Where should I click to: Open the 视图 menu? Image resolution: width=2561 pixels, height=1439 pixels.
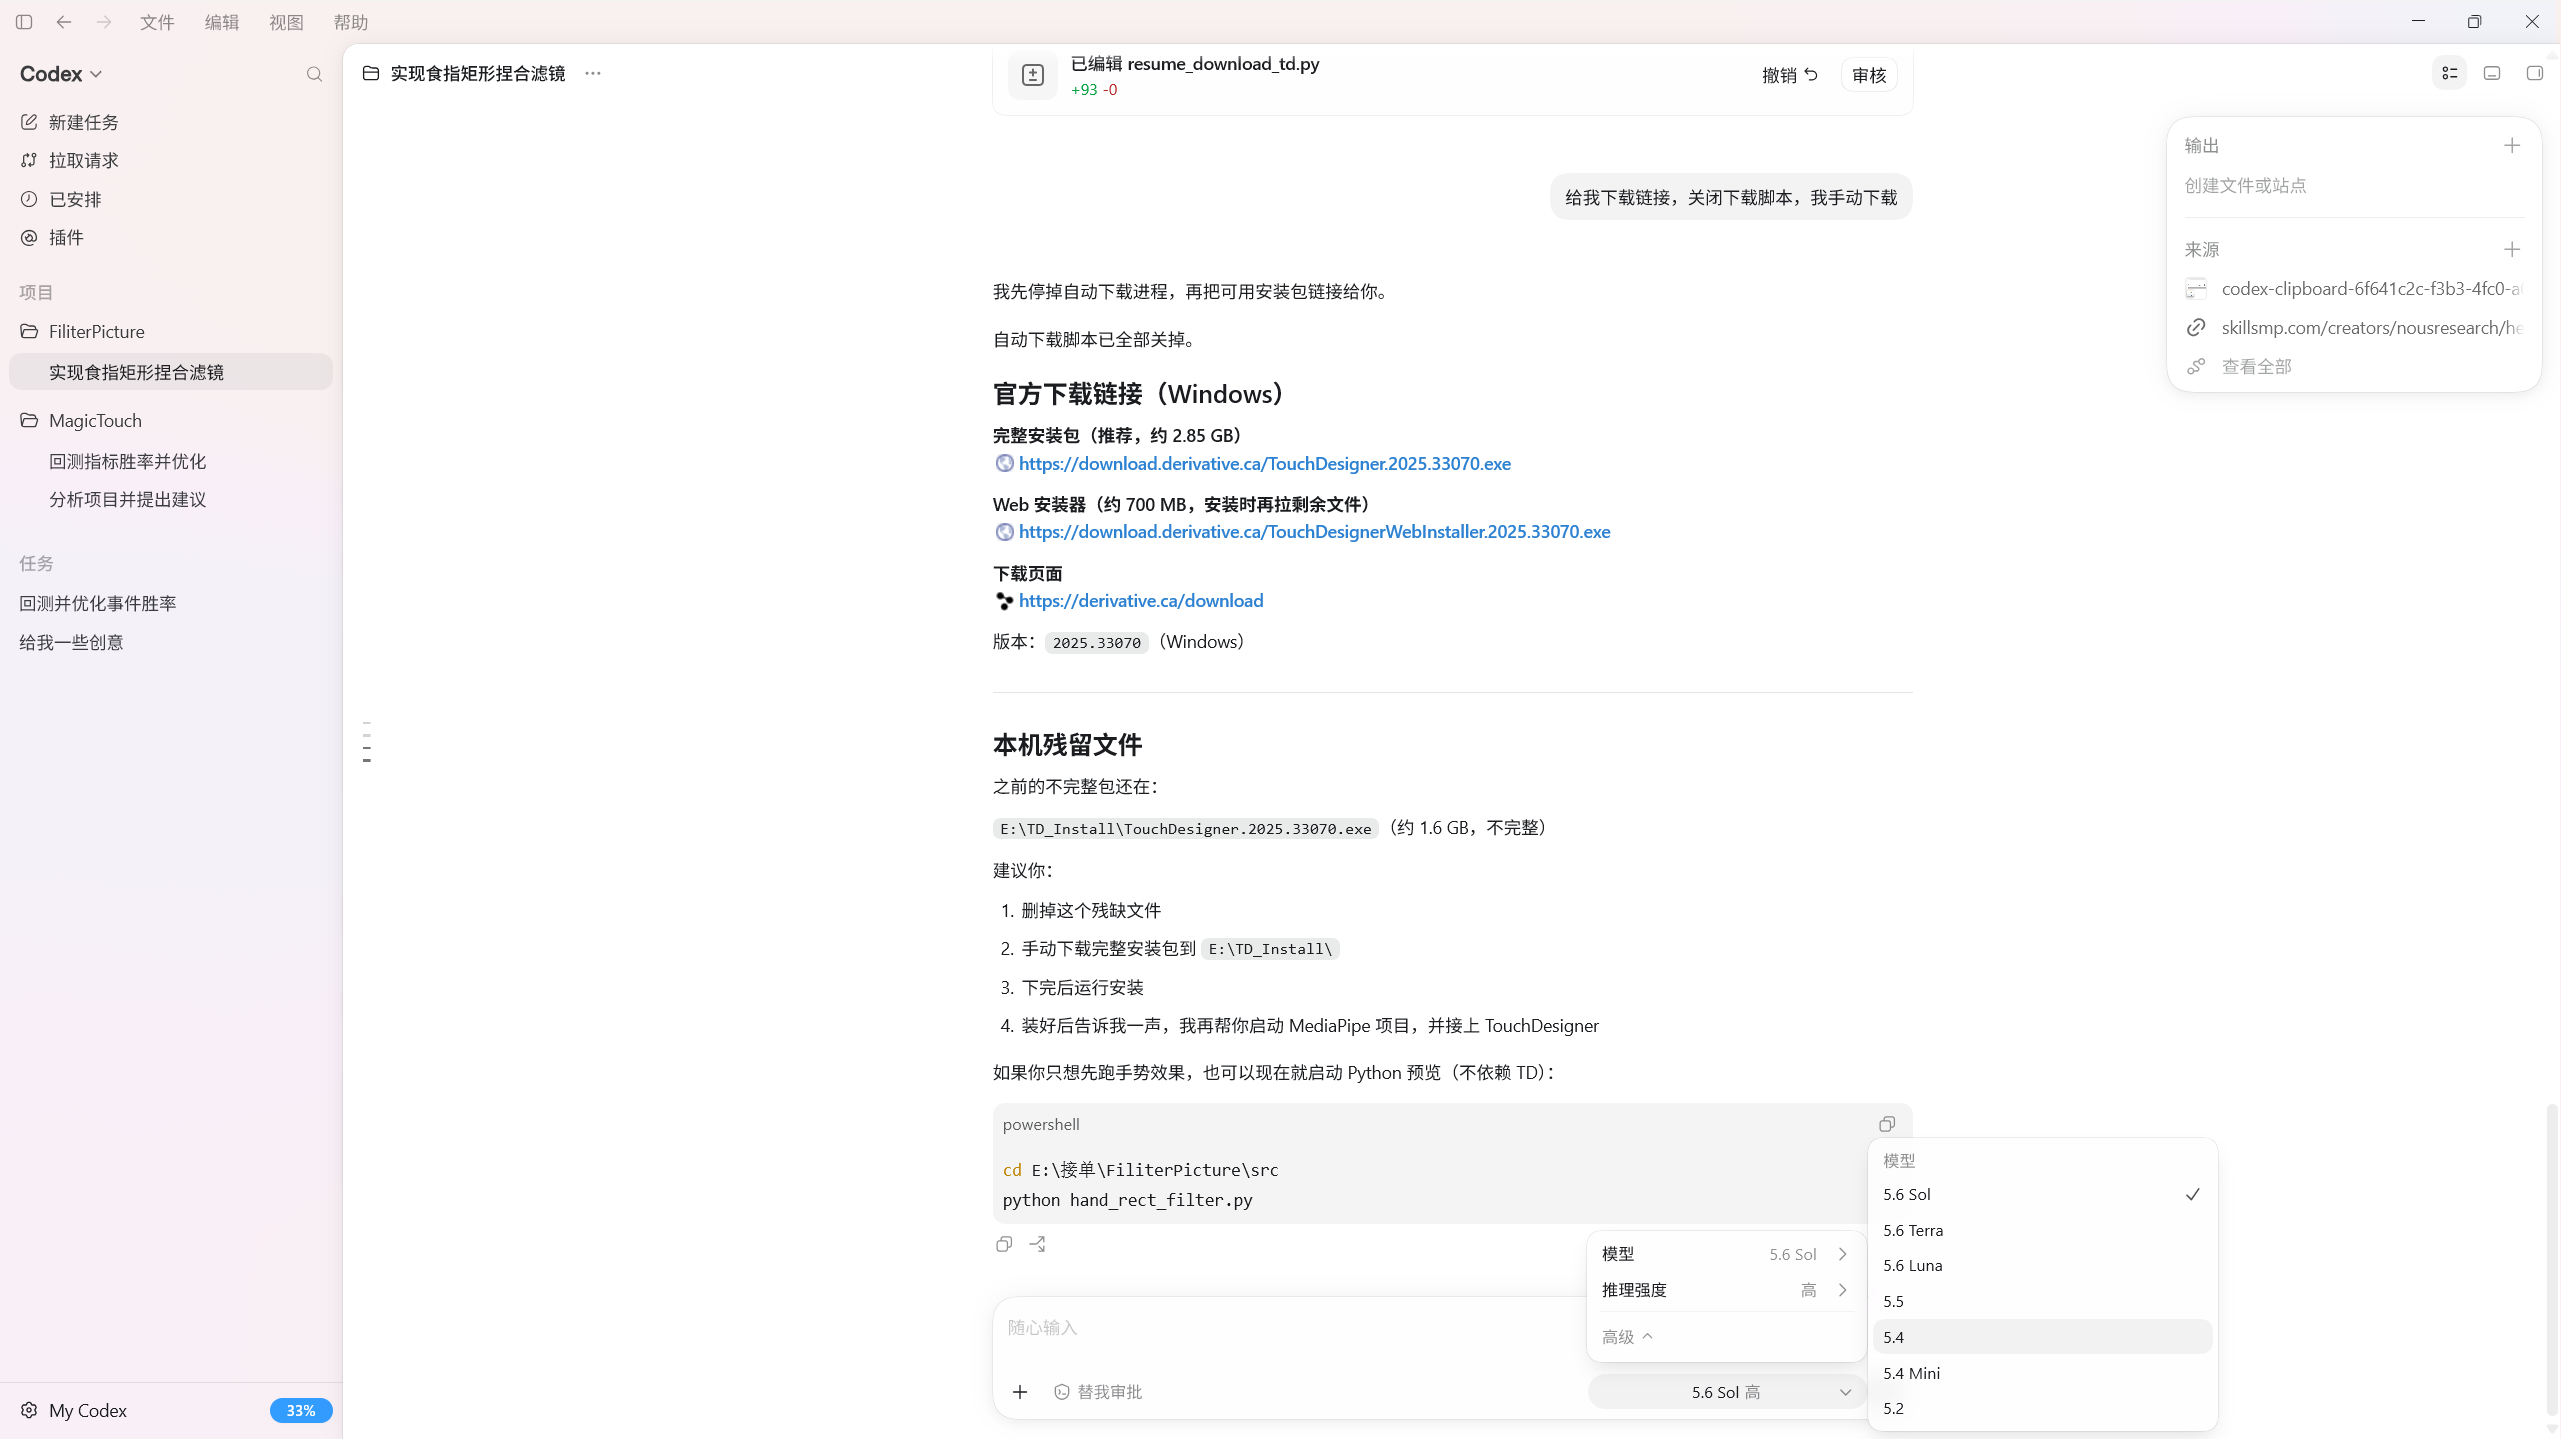tap(286, 22)
